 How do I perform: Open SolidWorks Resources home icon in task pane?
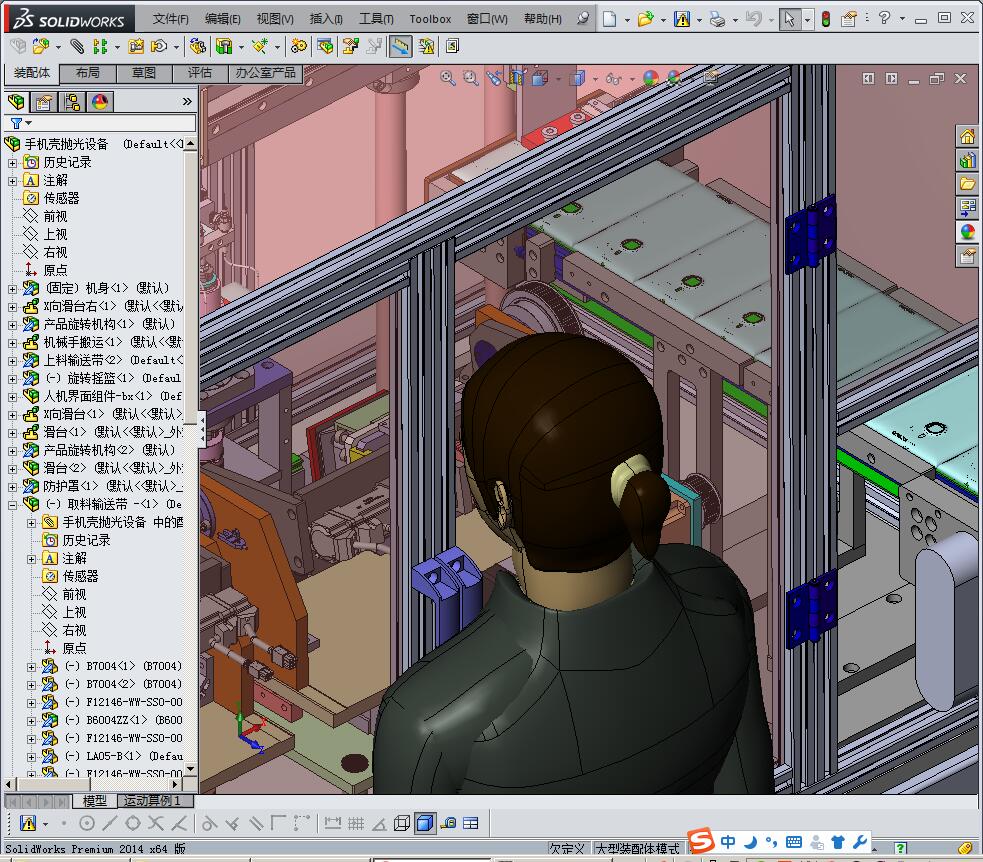(x=967, y=135)
